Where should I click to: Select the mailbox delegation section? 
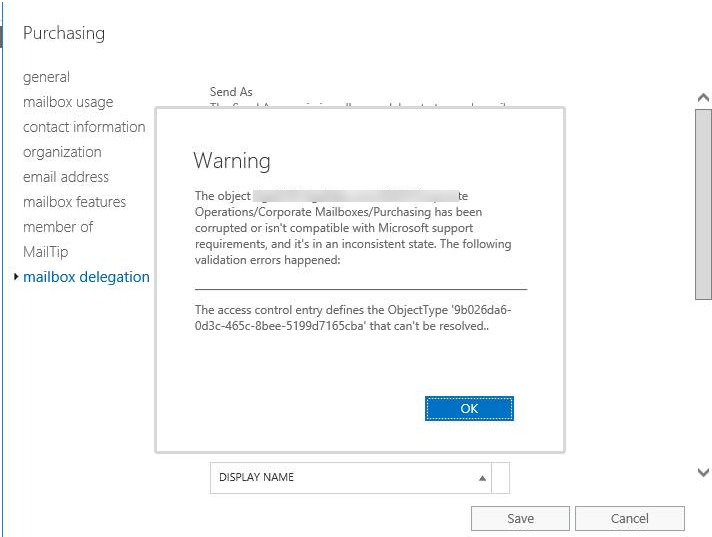(86, 276)
